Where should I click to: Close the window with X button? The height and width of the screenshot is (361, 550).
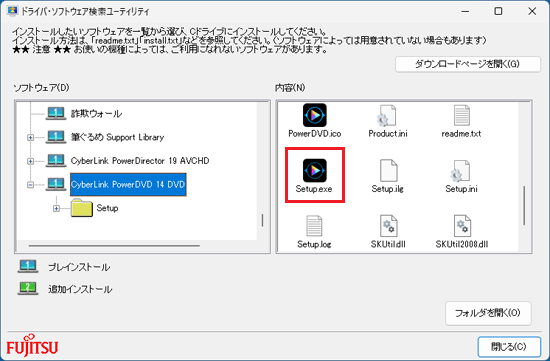pos(532,12)
